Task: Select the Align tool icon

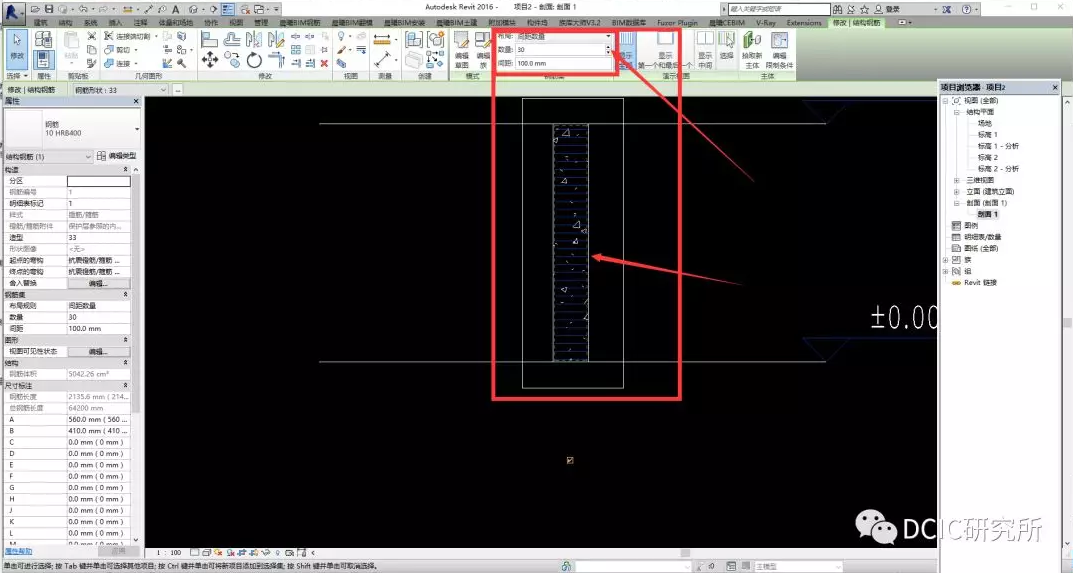Action: pos(209,40)
